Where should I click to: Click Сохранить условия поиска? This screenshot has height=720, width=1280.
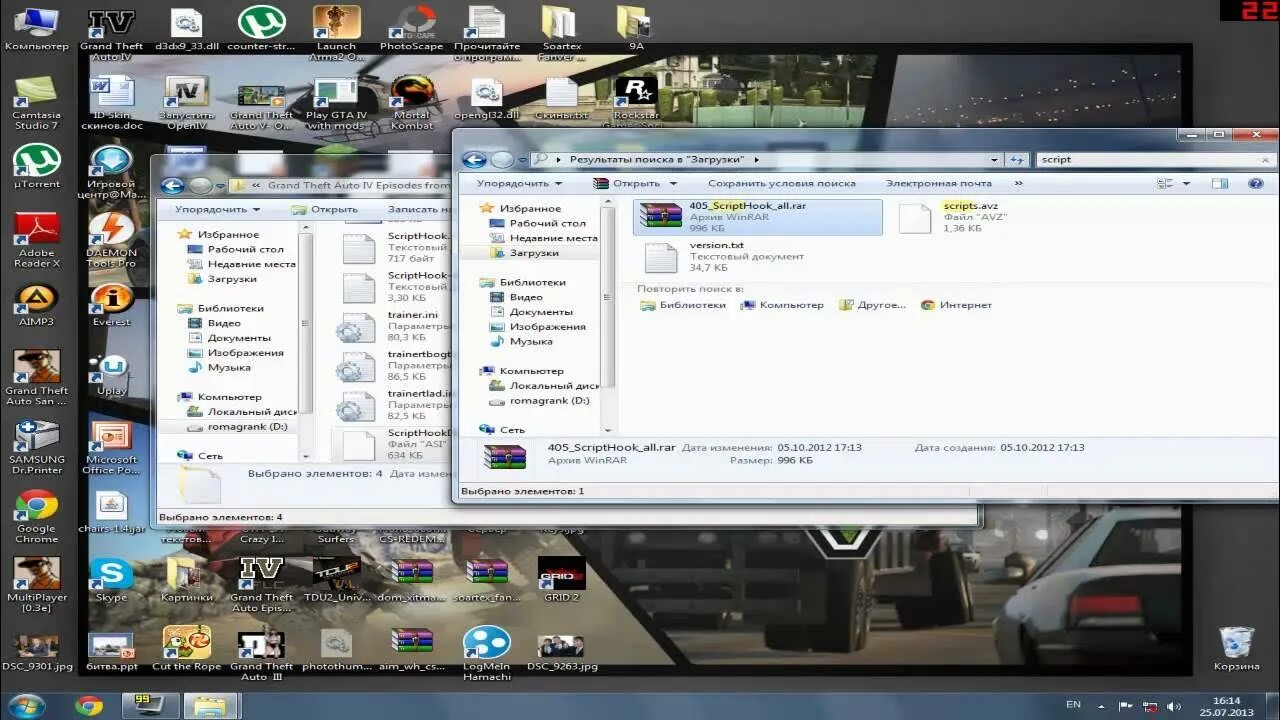pos(781,183)
